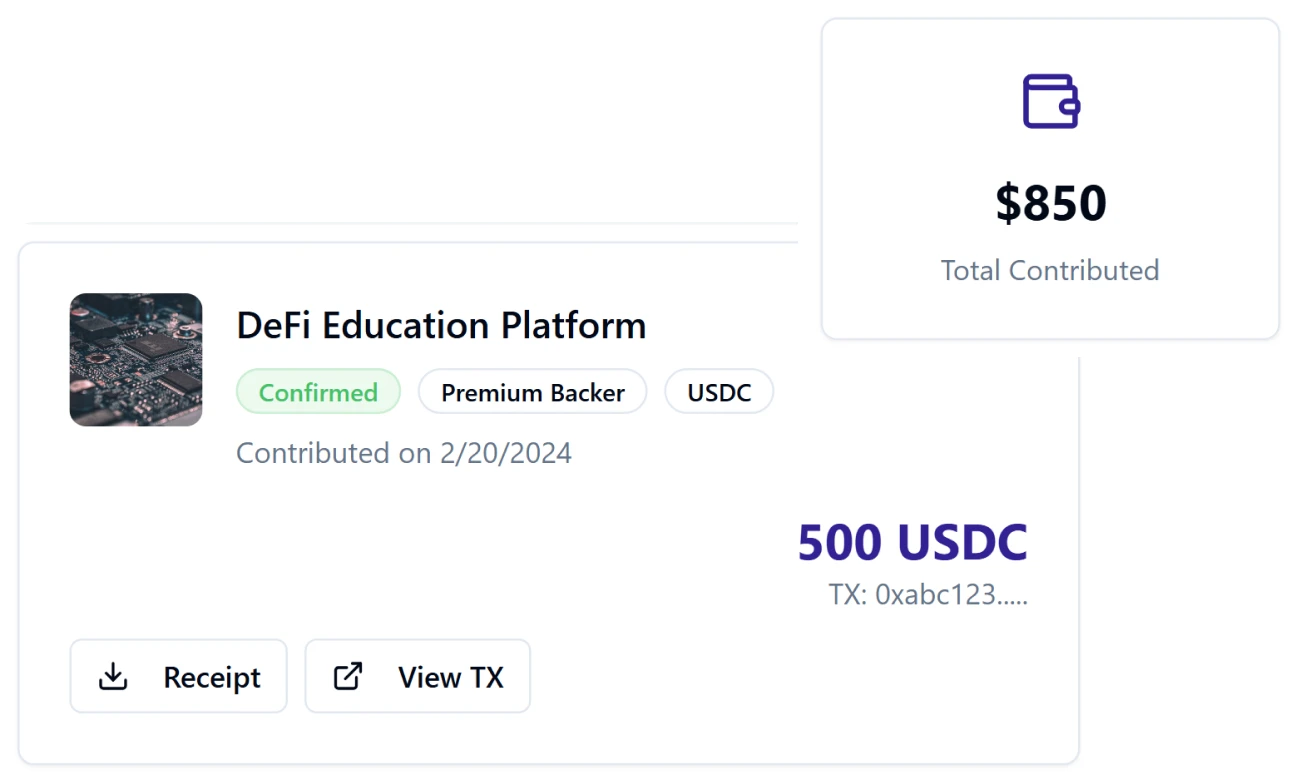
Task: Select the download icon on the Receipt button
Action: pyautogui.click(x=114, y=676)
